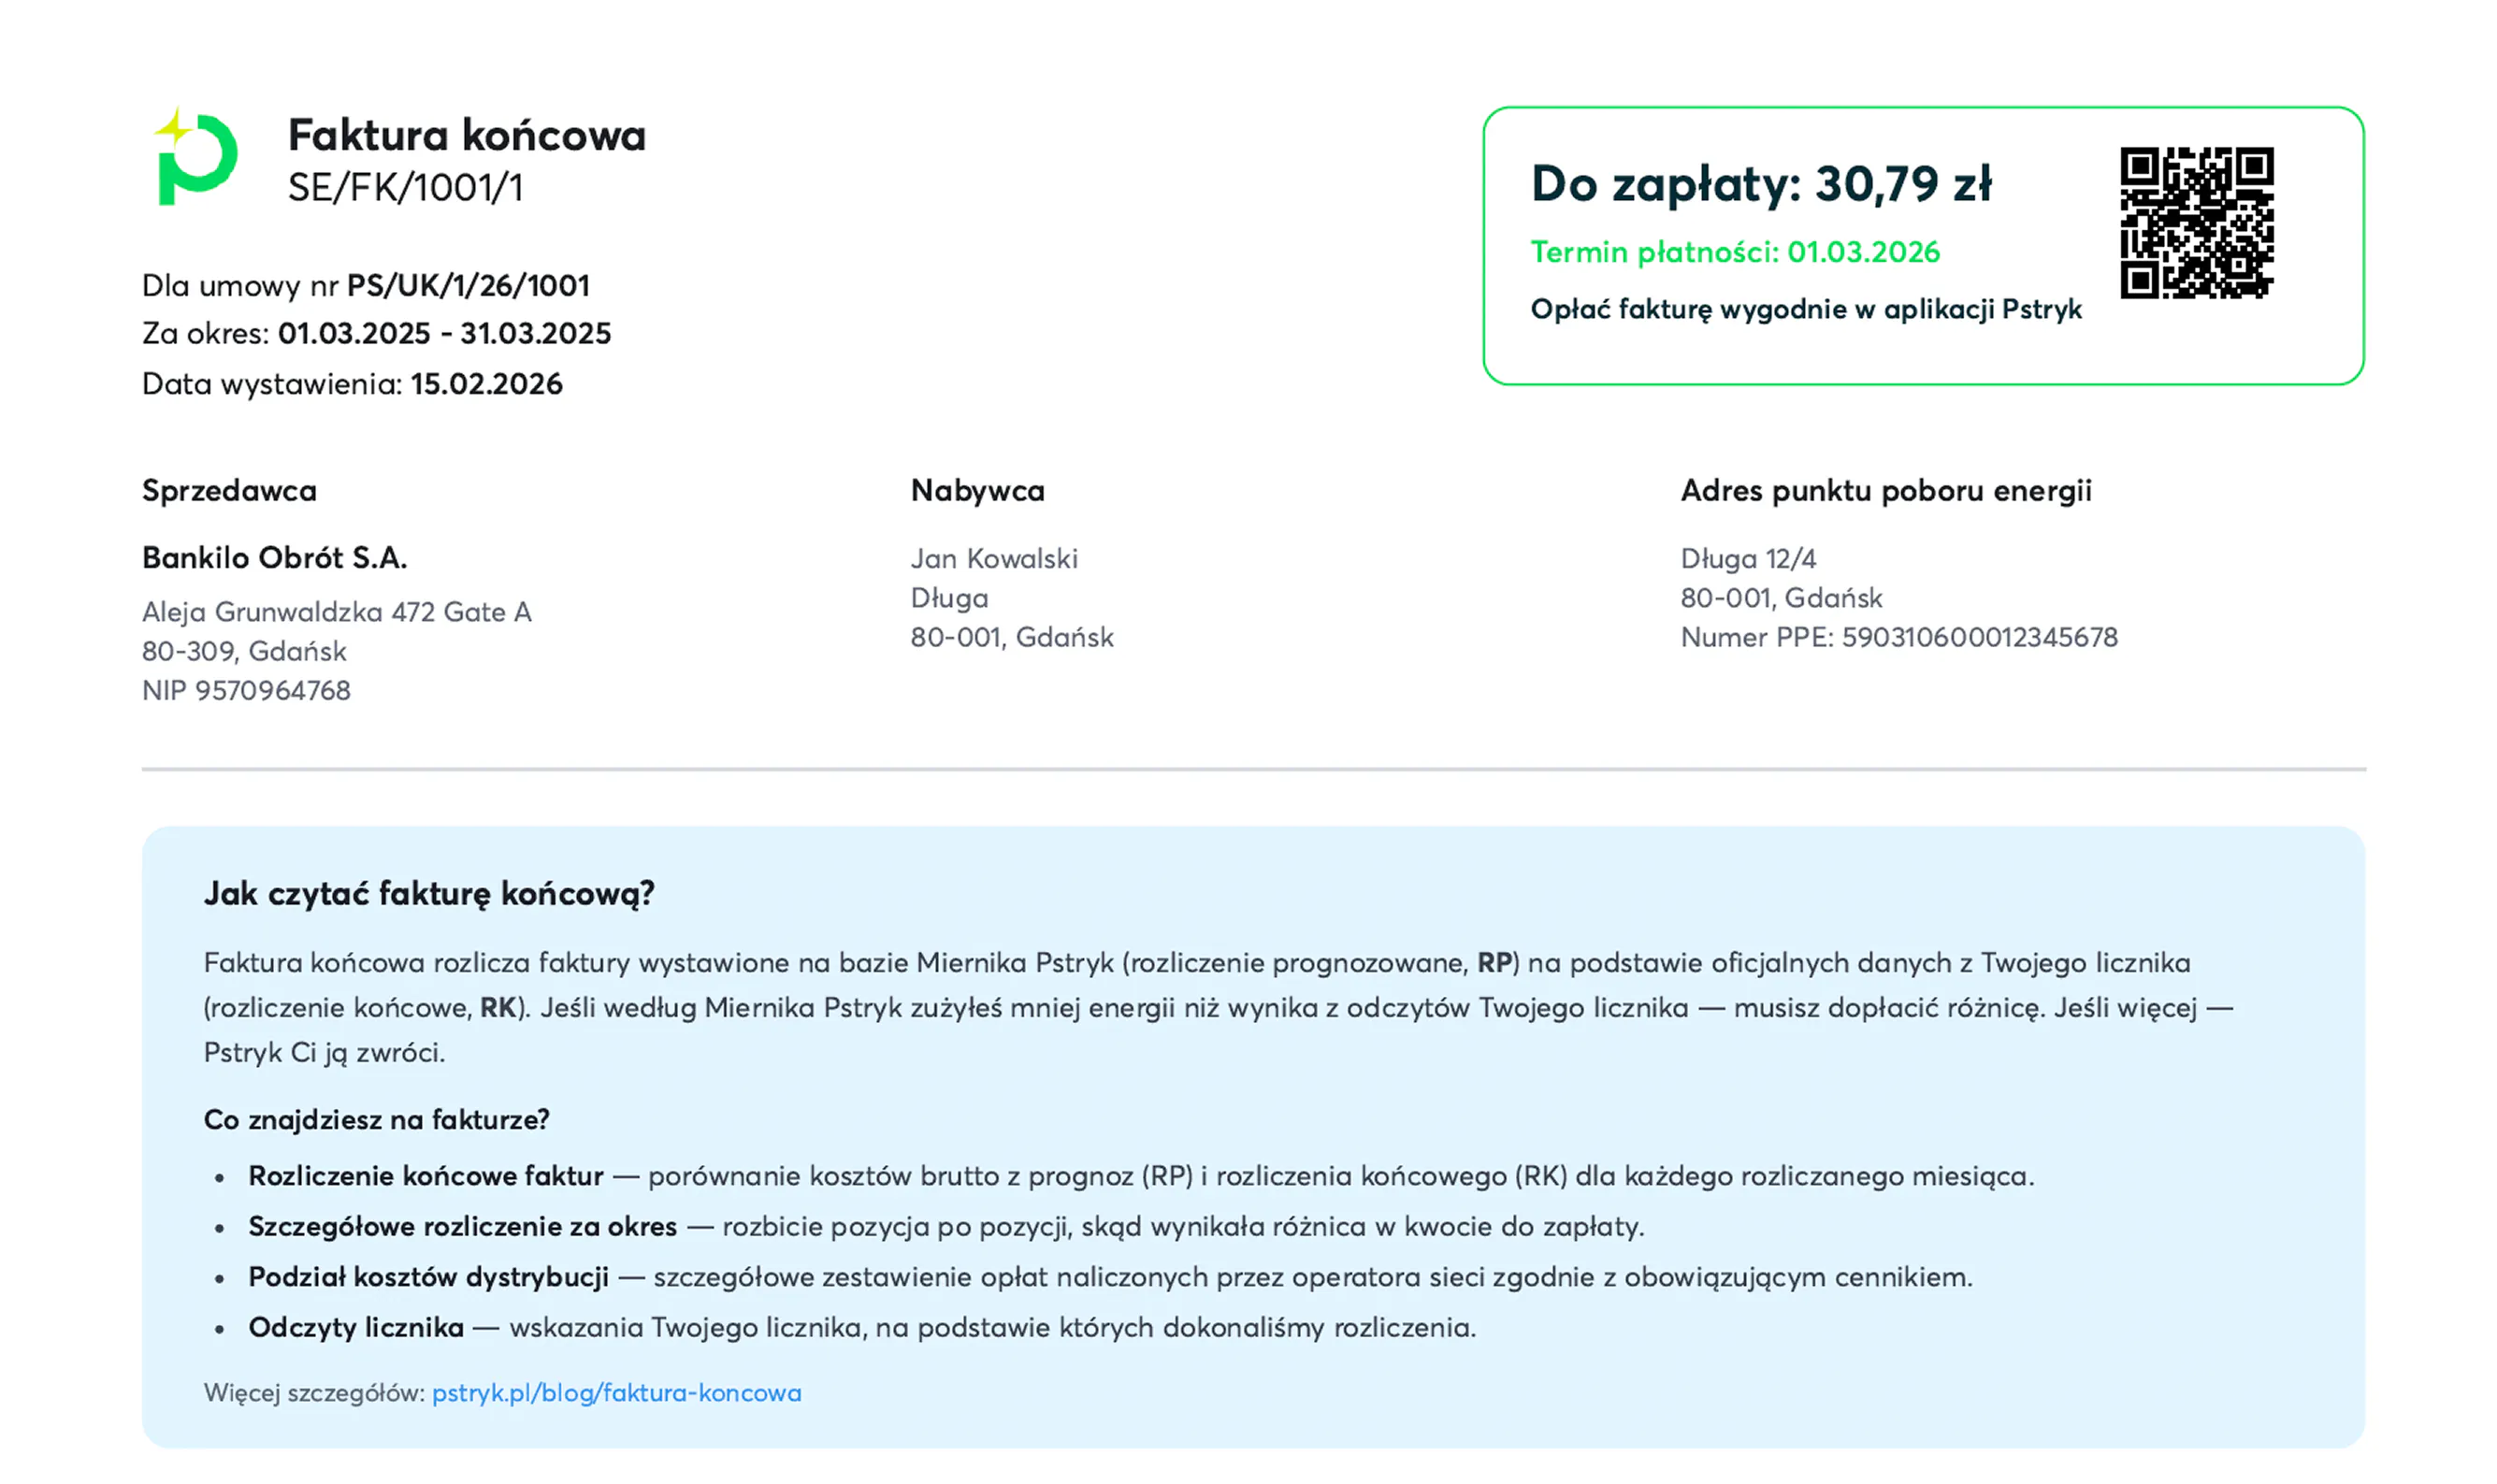
Task: Click the green 'Termin płatności: 01.03.2026' text
Action: click(x=1735, y=252)
